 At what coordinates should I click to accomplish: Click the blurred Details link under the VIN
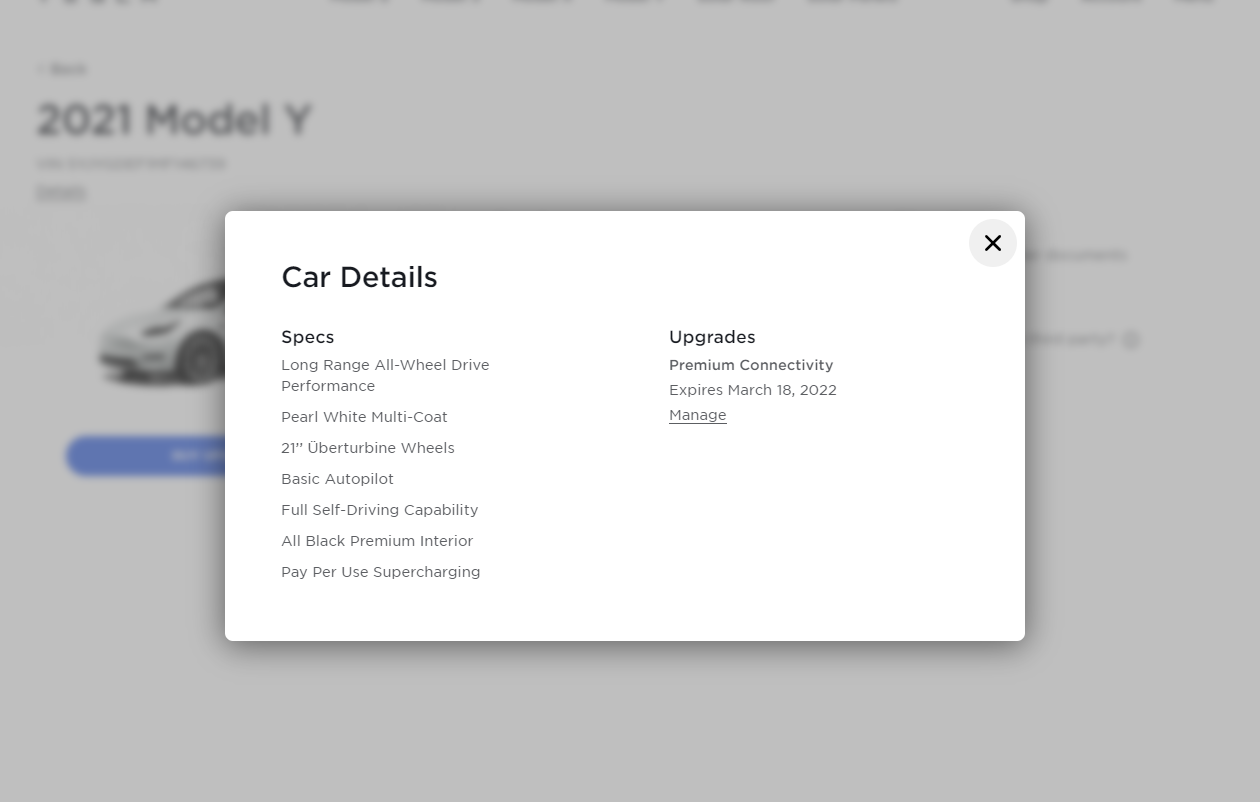[61, 191]
